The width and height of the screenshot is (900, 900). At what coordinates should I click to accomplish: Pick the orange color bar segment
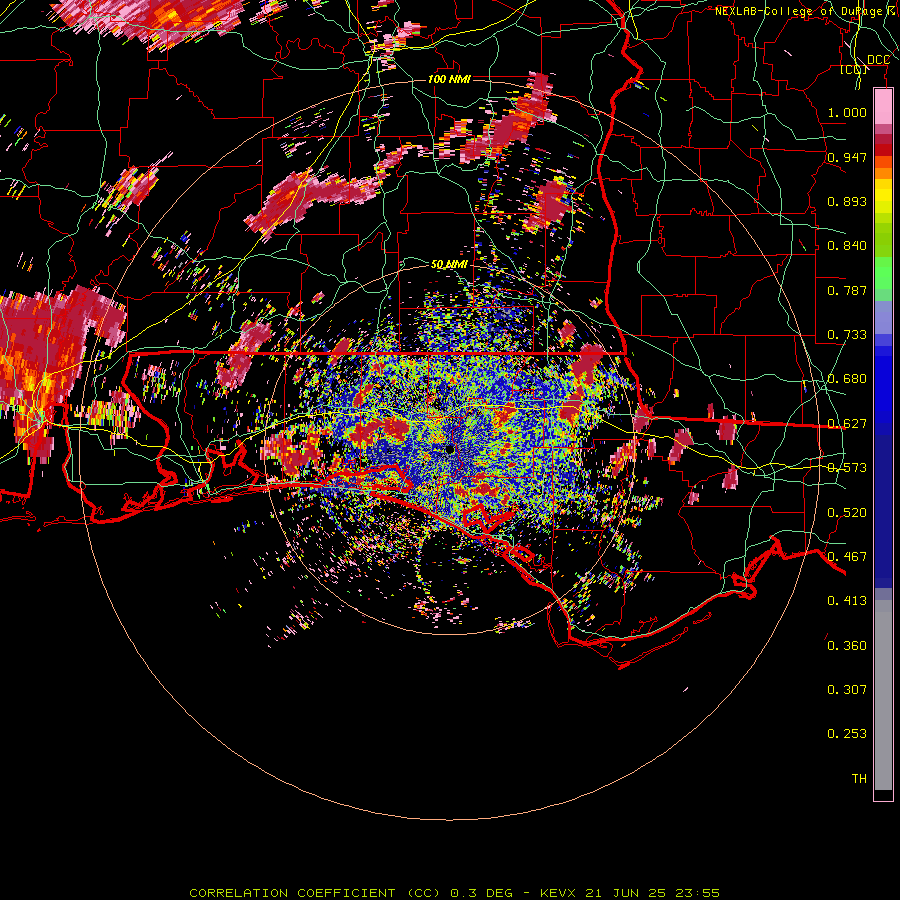pyautogui.click(x=883, y=173)
